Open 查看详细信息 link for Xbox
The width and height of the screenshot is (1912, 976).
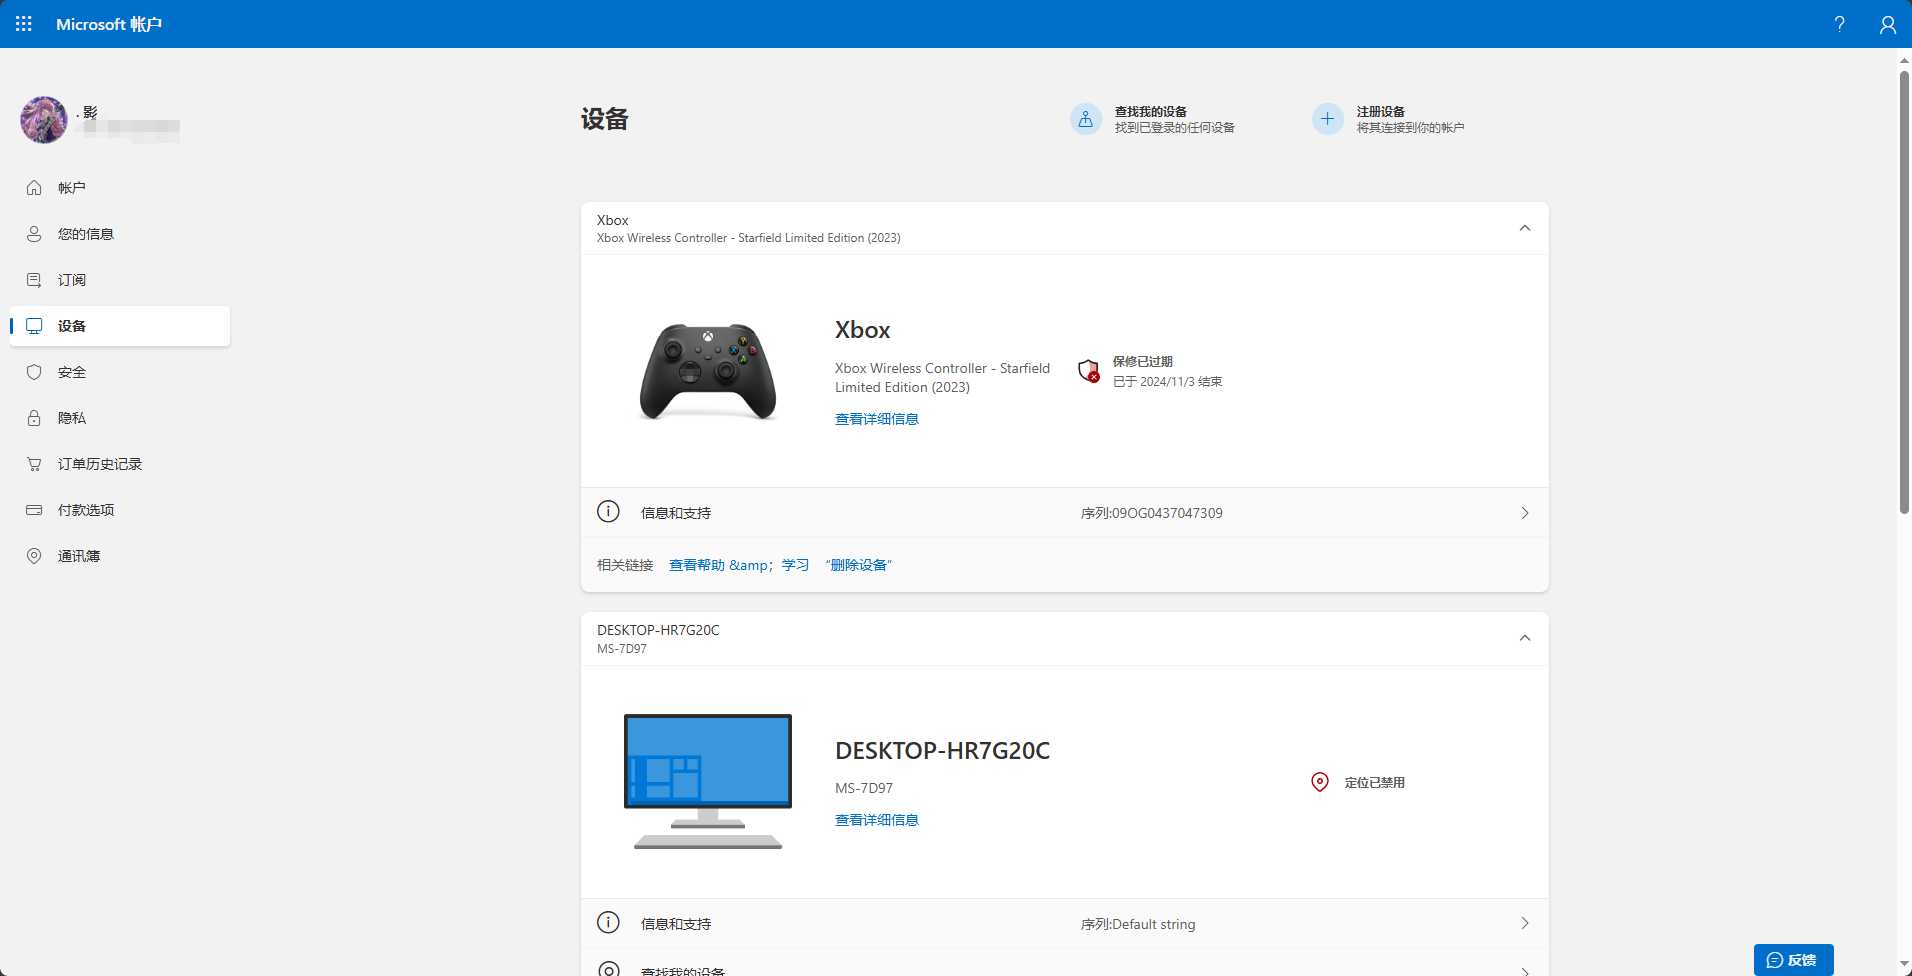[x=877, y=419]
